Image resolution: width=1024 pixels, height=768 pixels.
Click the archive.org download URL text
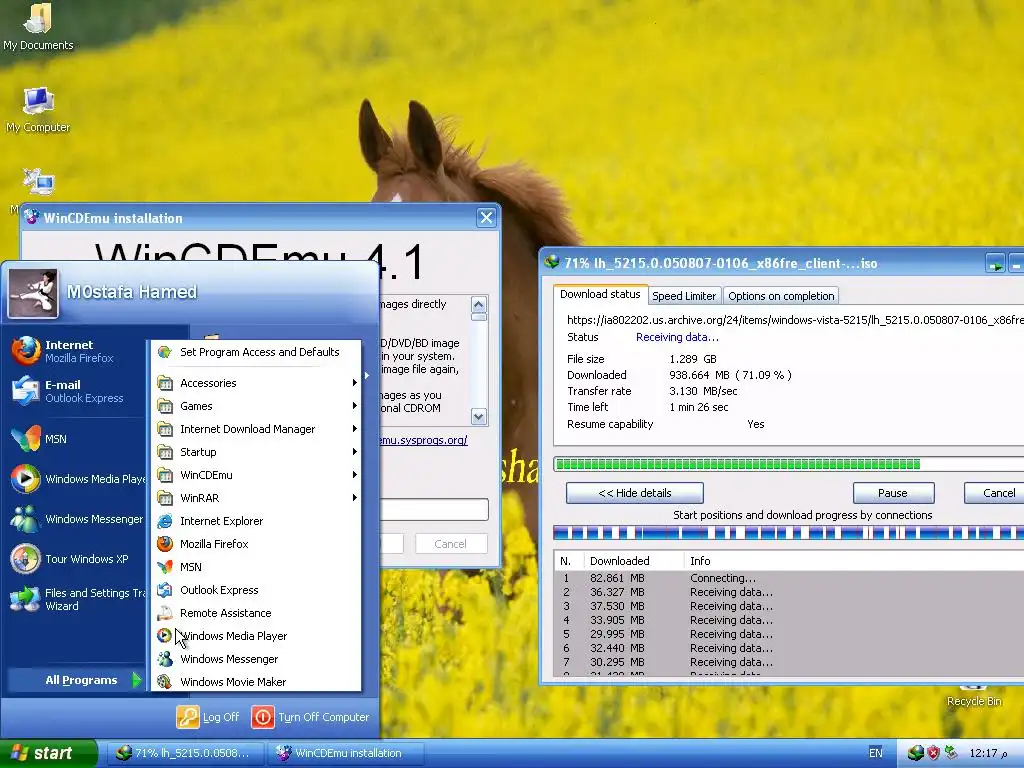795,319
